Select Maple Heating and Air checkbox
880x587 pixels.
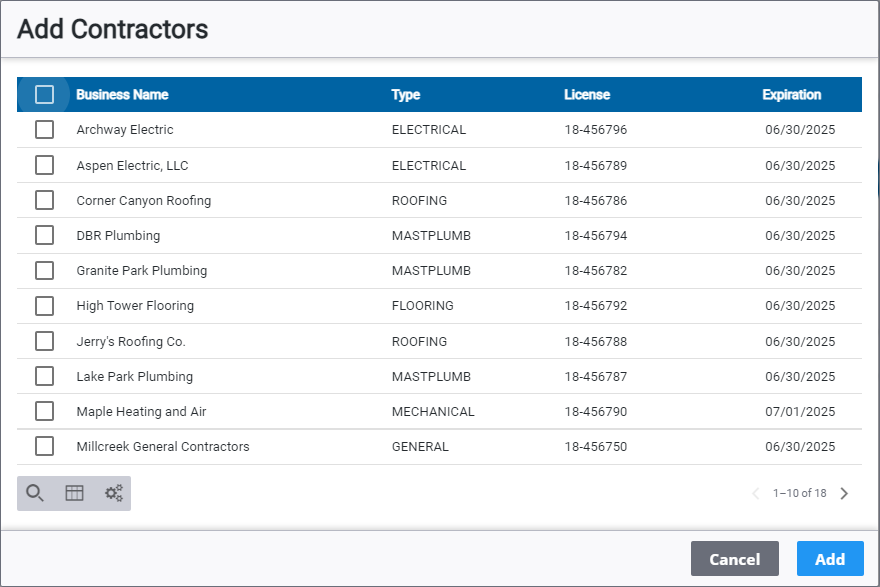tap(44, 411)
